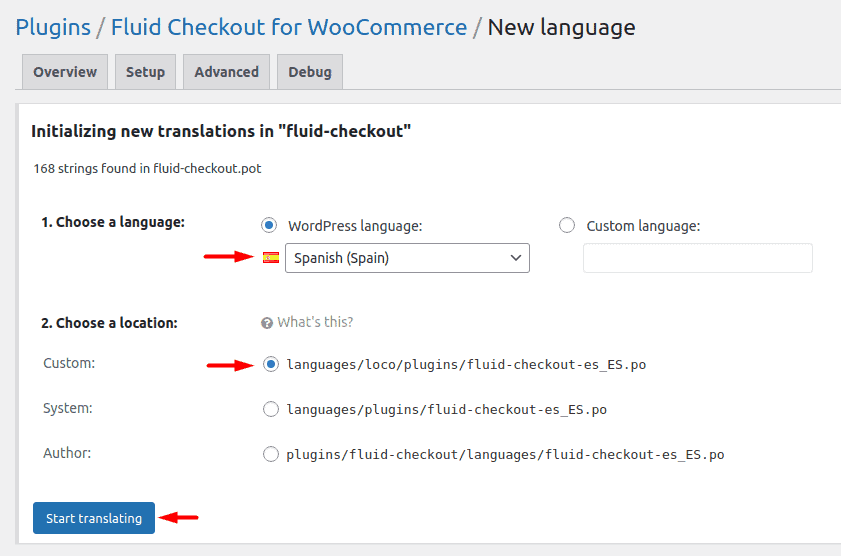The height and width of the screenshot is (556, 841).
Task: Choose the System location radio option
Action: tap(271, 409)
